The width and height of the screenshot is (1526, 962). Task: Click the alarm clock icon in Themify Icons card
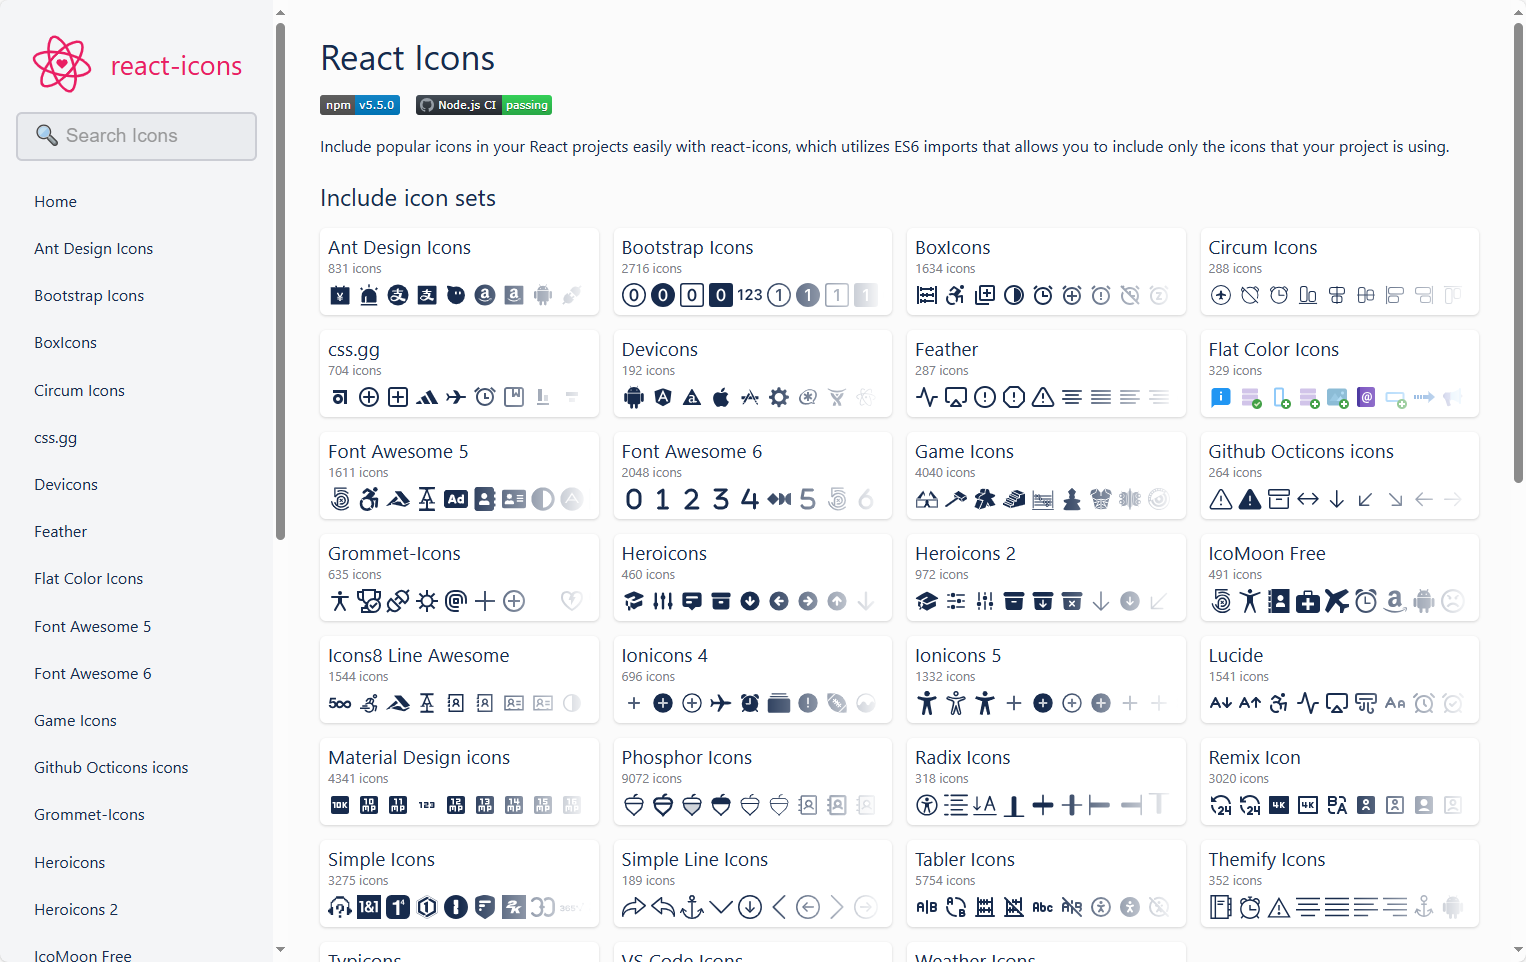point(1250,907)
